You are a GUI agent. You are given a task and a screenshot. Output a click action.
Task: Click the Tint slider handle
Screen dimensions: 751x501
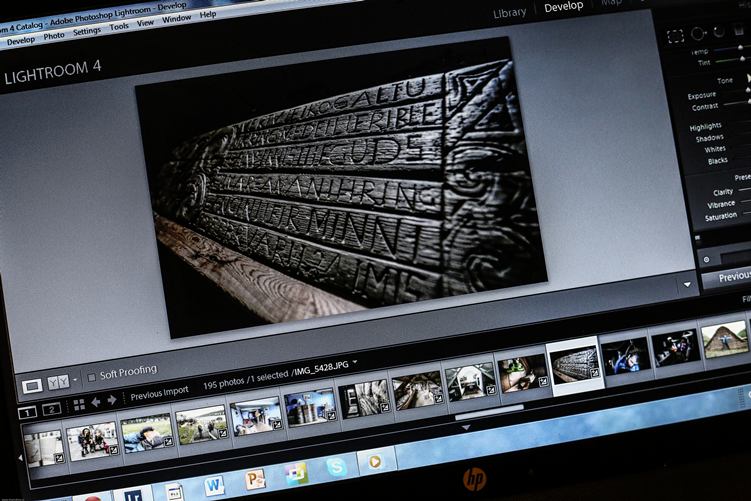(x=743, y=58)
